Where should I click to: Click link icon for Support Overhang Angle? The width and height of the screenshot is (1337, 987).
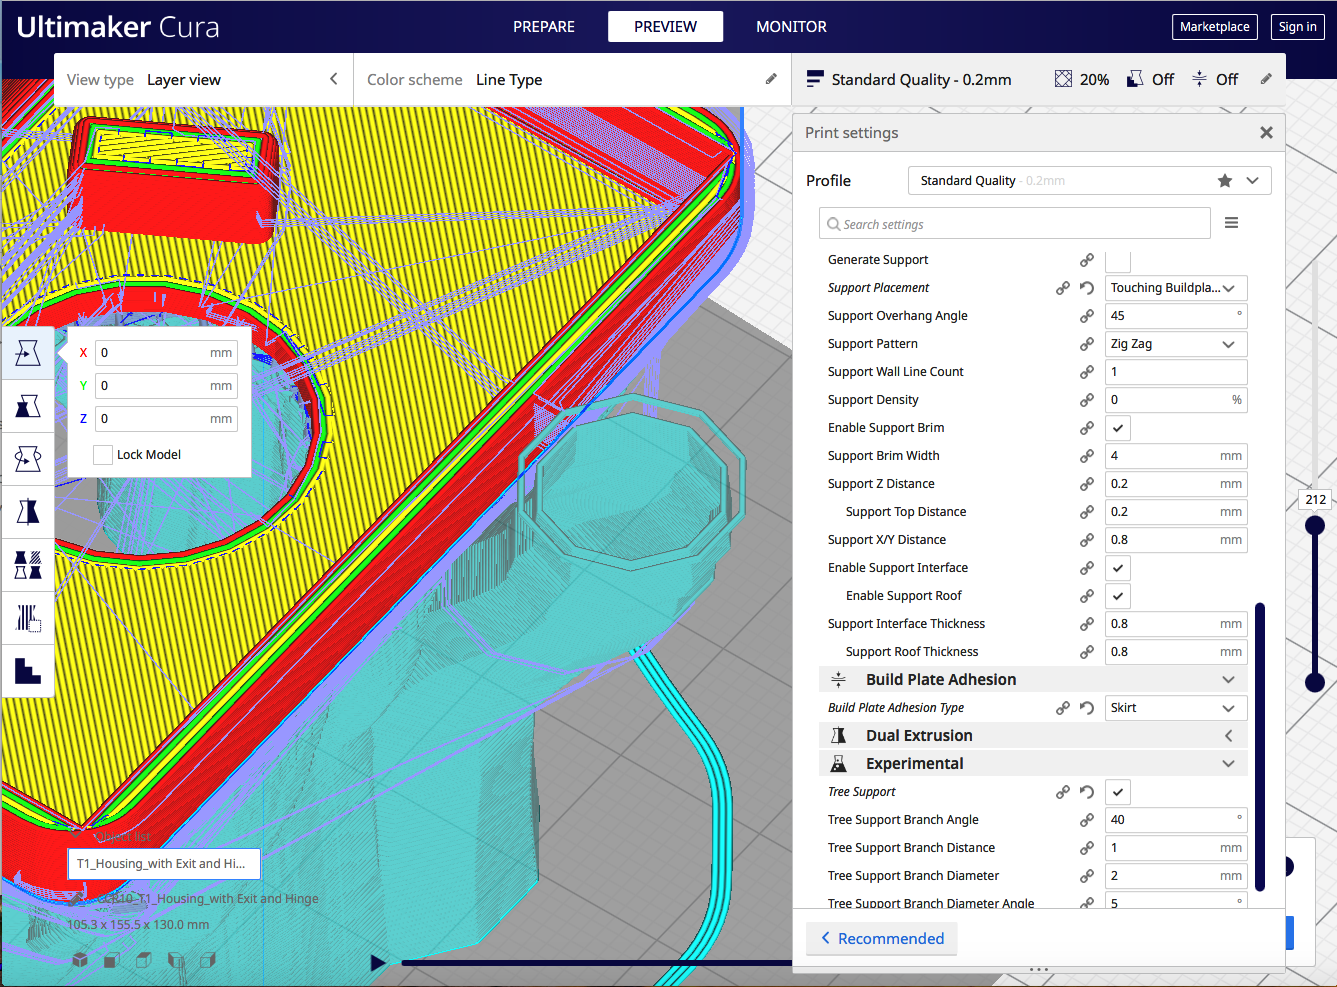1087,316
